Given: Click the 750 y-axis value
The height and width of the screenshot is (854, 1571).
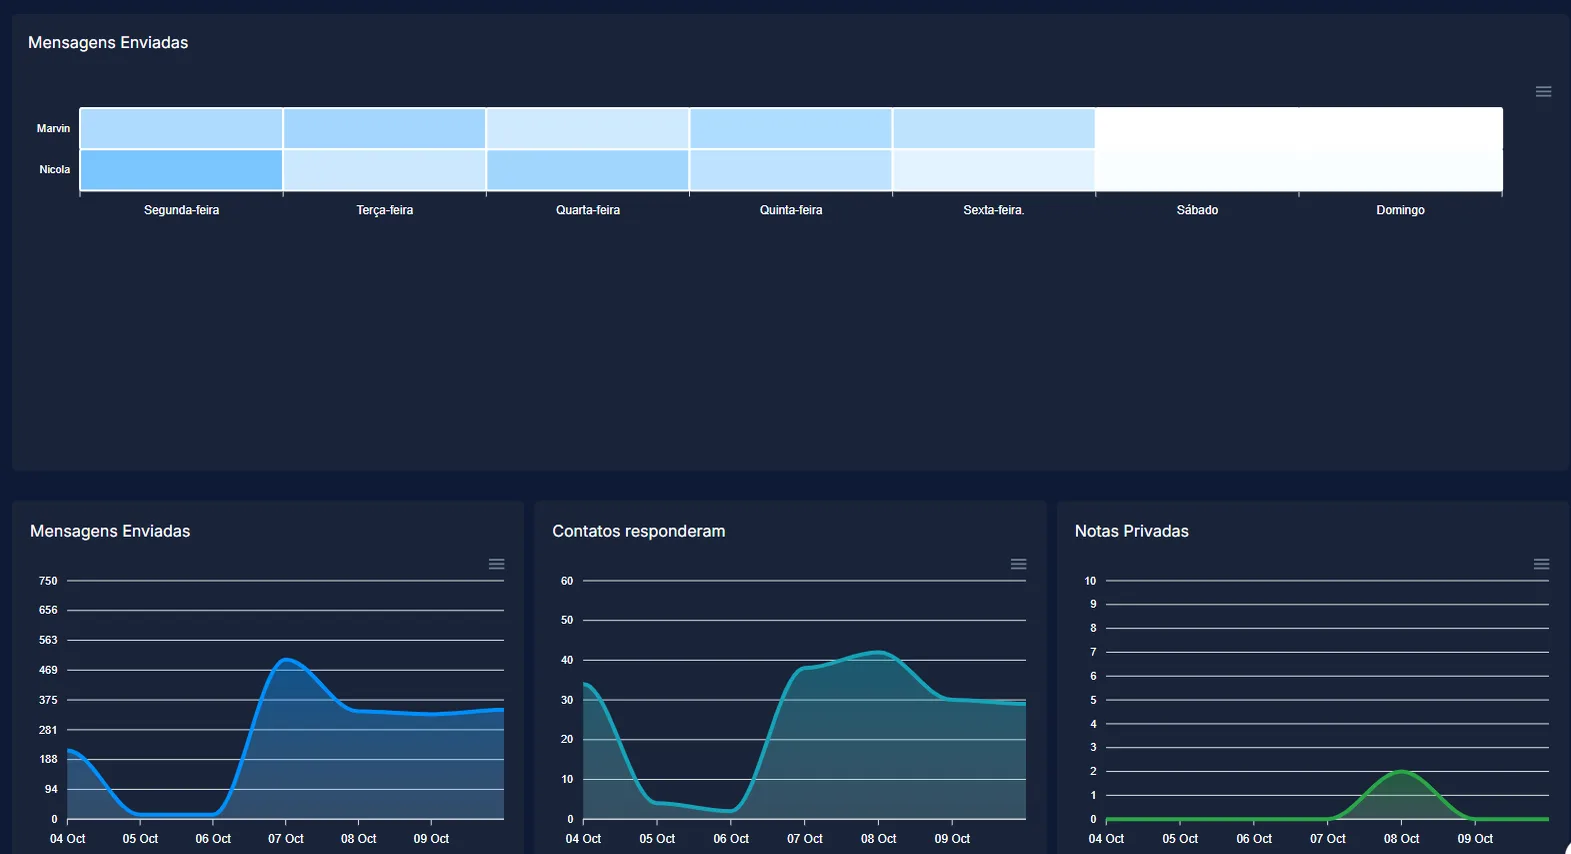Looking at the screenshot, I should [x=48, y=581].
